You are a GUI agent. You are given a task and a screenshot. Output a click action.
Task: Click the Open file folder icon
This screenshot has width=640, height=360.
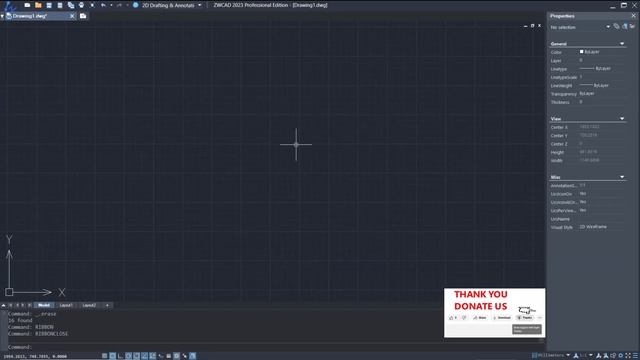point(38,5)
